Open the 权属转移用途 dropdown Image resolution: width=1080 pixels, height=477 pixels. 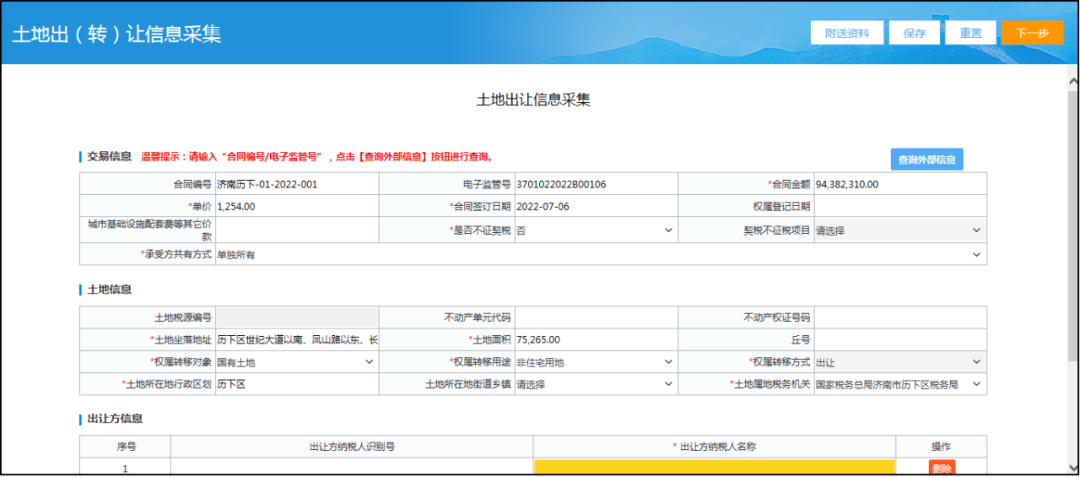pyautogui.click(x=594, y=361)
